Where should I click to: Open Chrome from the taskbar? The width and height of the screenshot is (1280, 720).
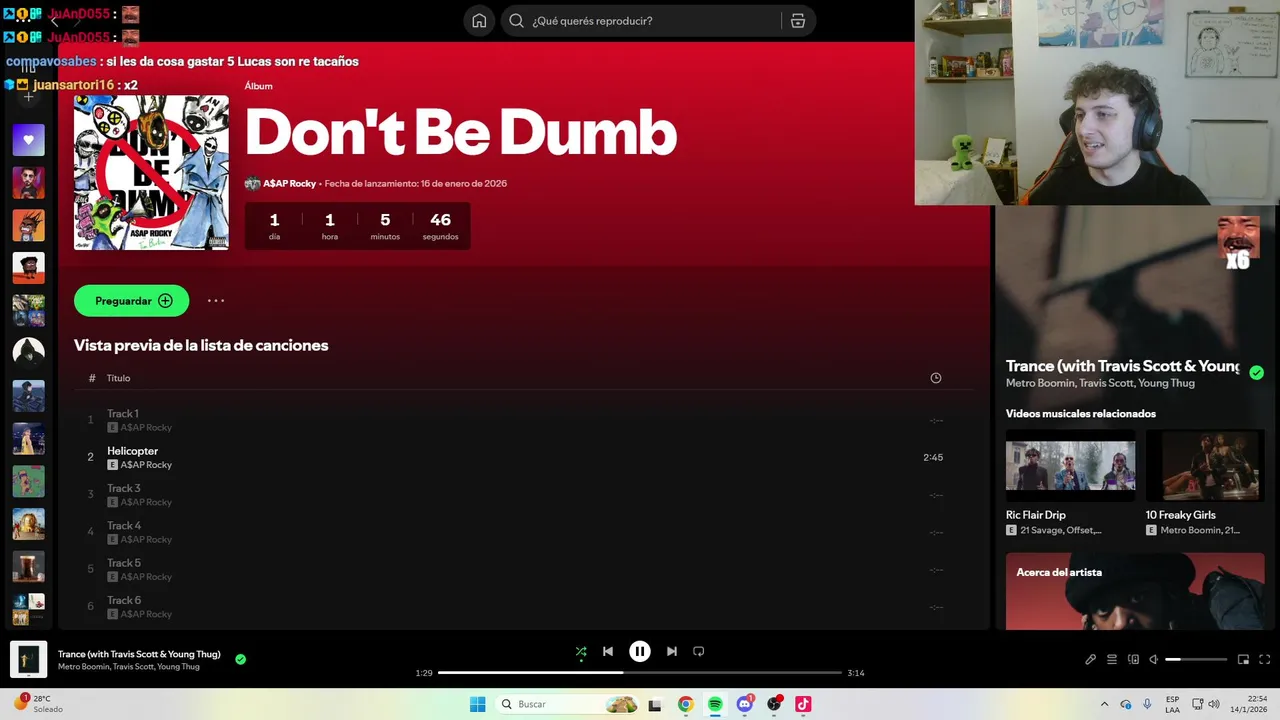point(685,704)
